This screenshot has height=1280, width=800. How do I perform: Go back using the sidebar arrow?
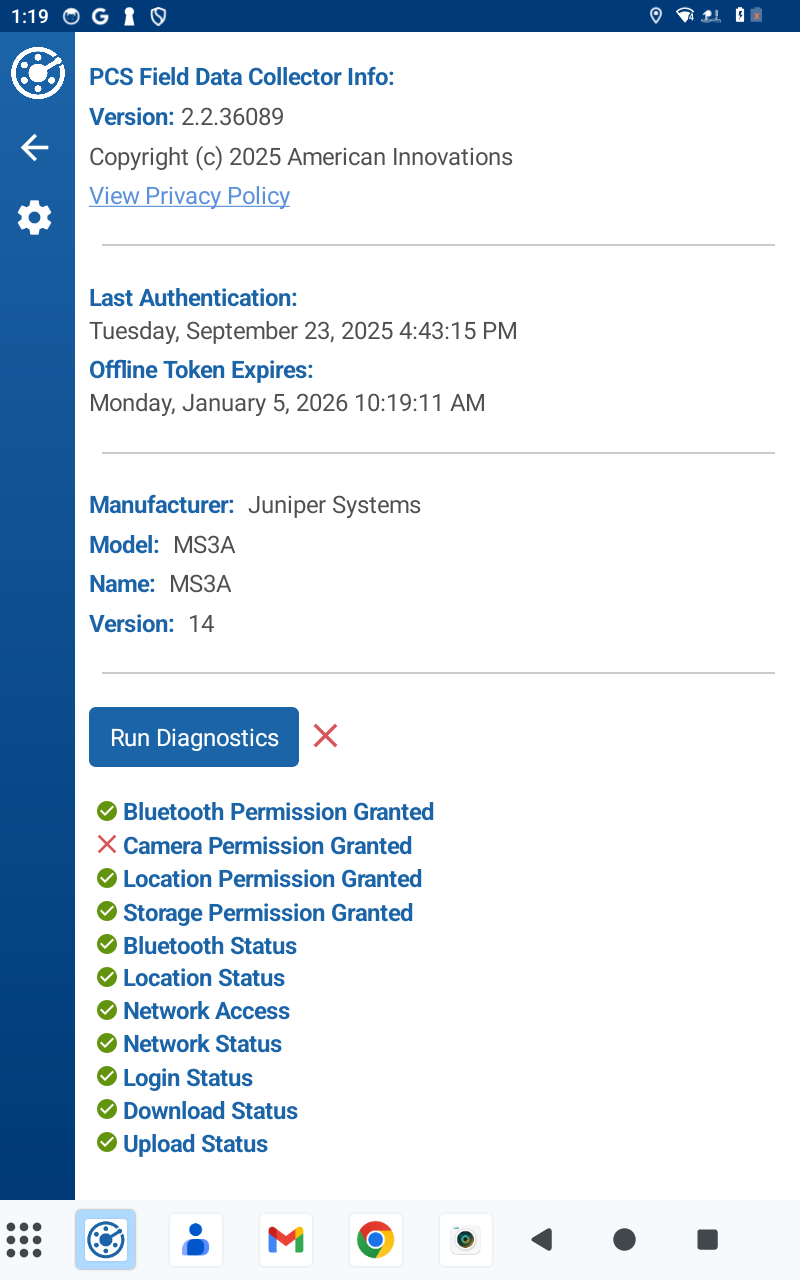(35, 148)
